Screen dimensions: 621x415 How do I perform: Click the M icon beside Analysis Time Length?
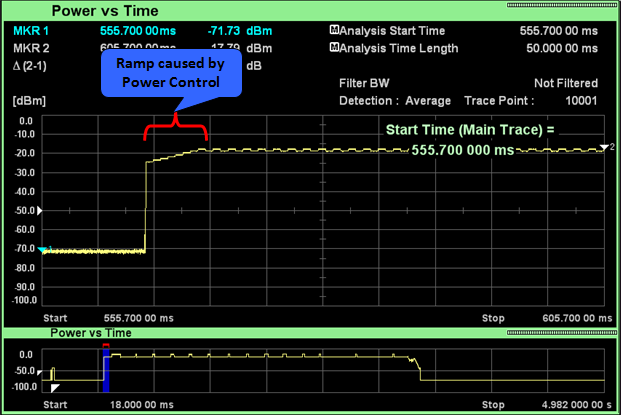click(332, 47)
